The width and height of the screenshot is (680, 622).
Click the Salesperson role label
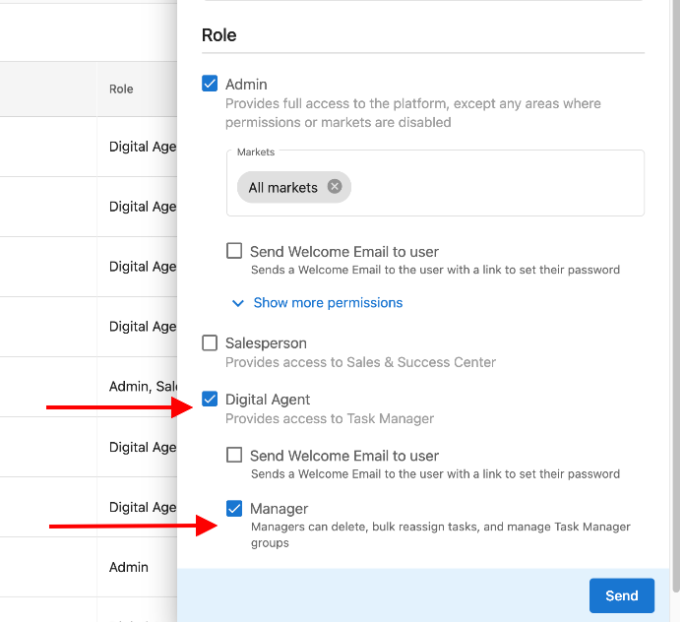(x=266, y=343)
